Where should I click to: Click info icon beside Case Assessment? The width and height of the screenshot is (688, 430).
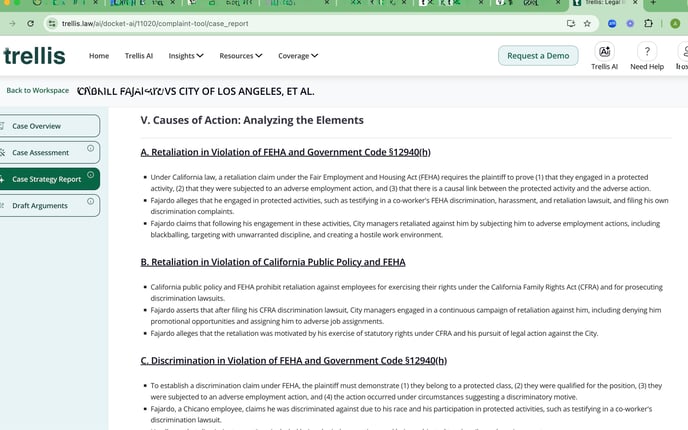(90, 148)
